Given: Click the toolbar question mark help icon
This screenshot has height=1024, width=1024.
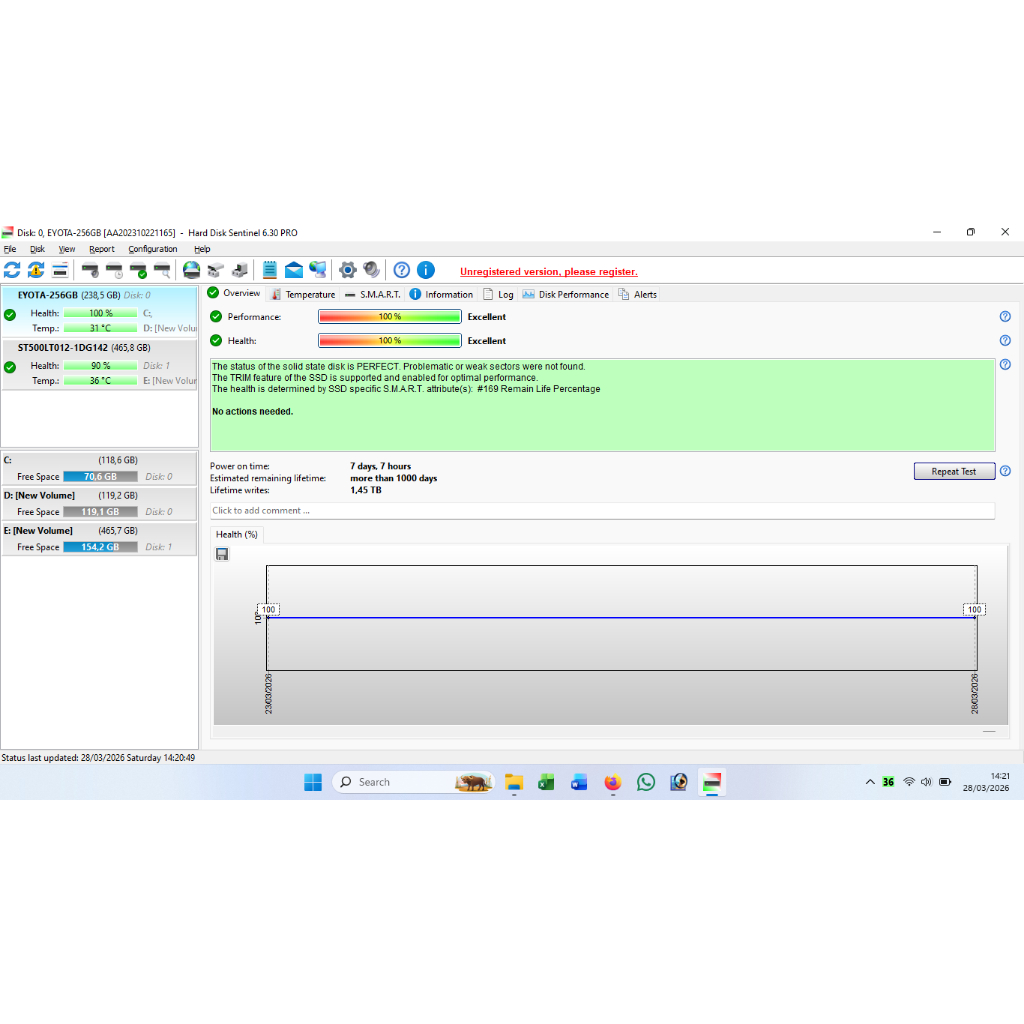Looking at the screenshot, I should pos(401,270).
